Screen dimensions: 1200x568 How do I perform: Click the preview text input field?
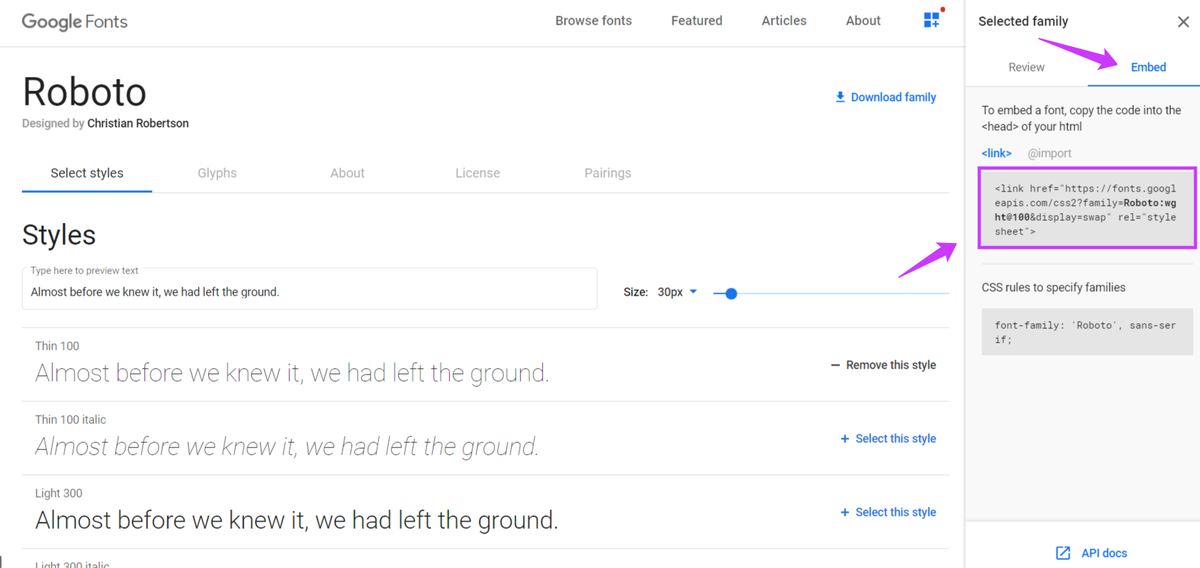point(310,288)
